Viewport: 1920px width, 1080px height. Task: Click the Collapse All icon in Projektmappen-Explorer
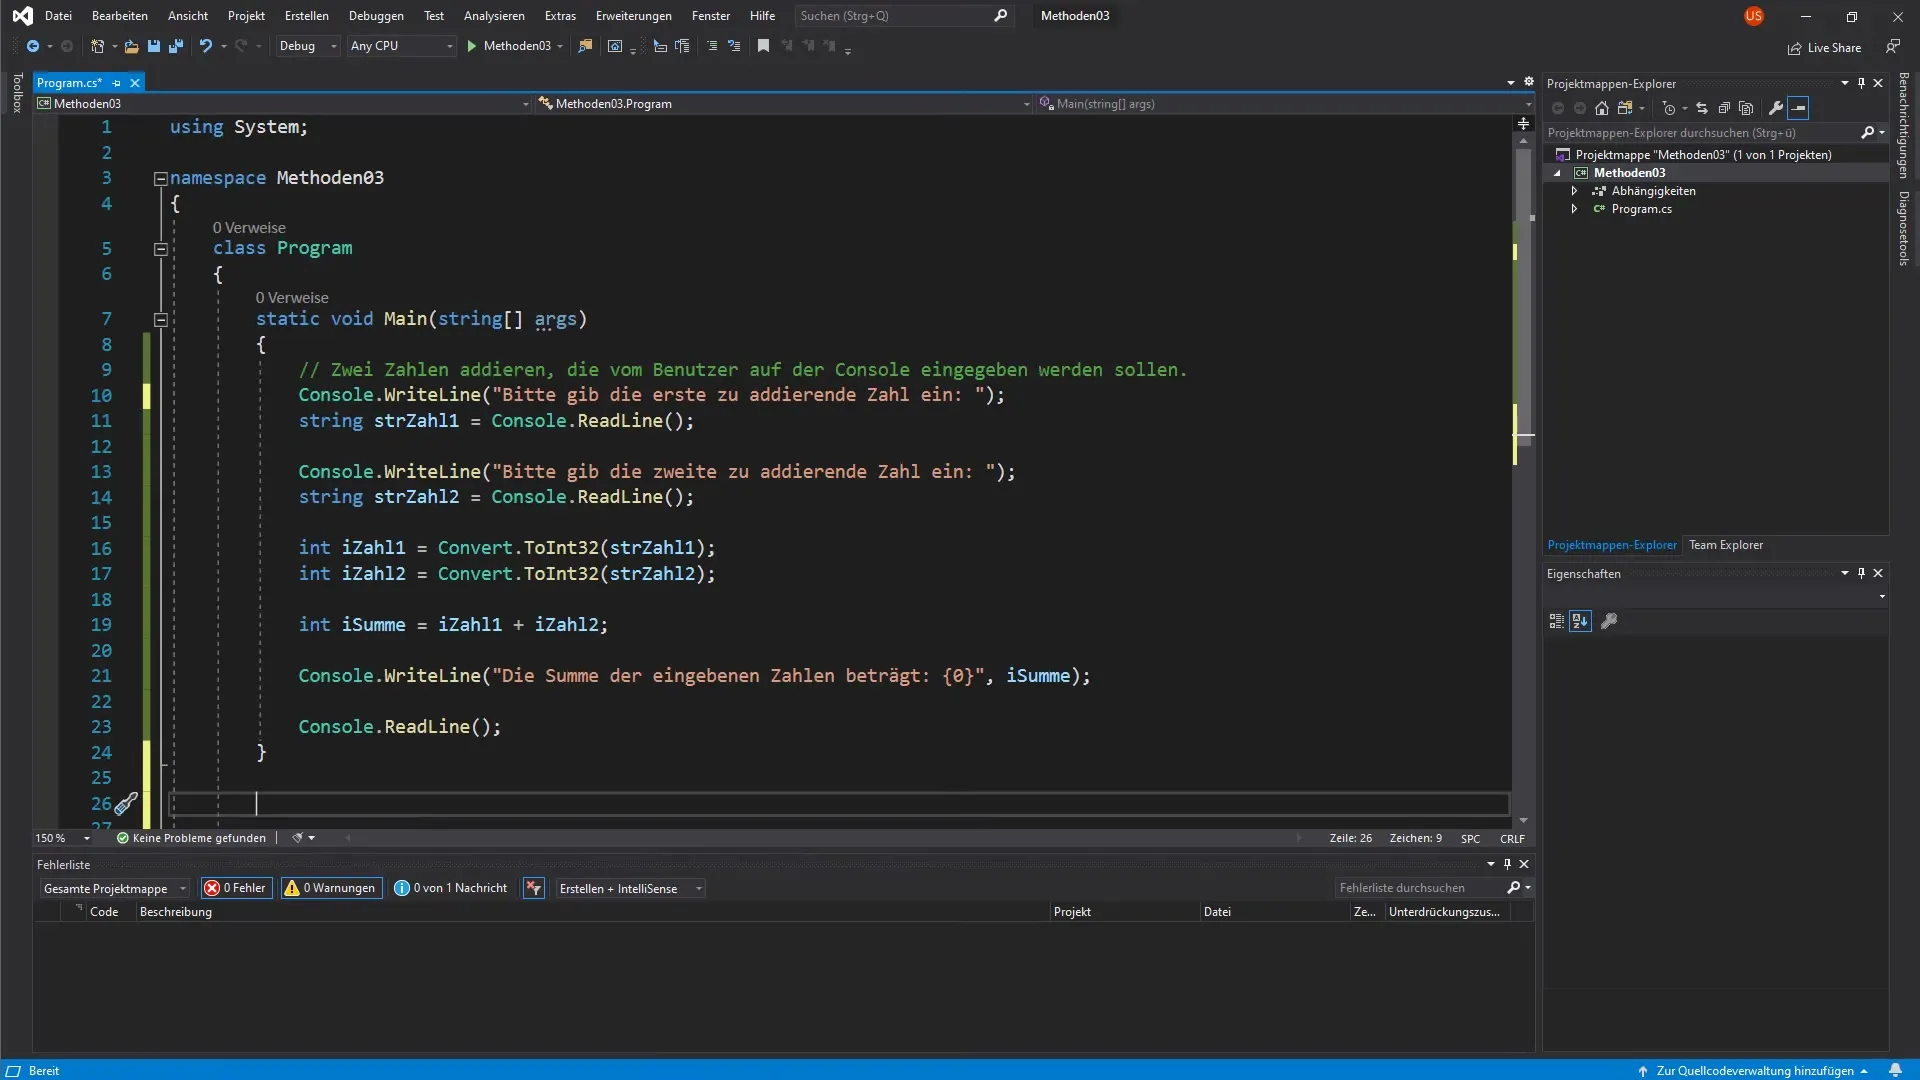tap(1724, 108)
